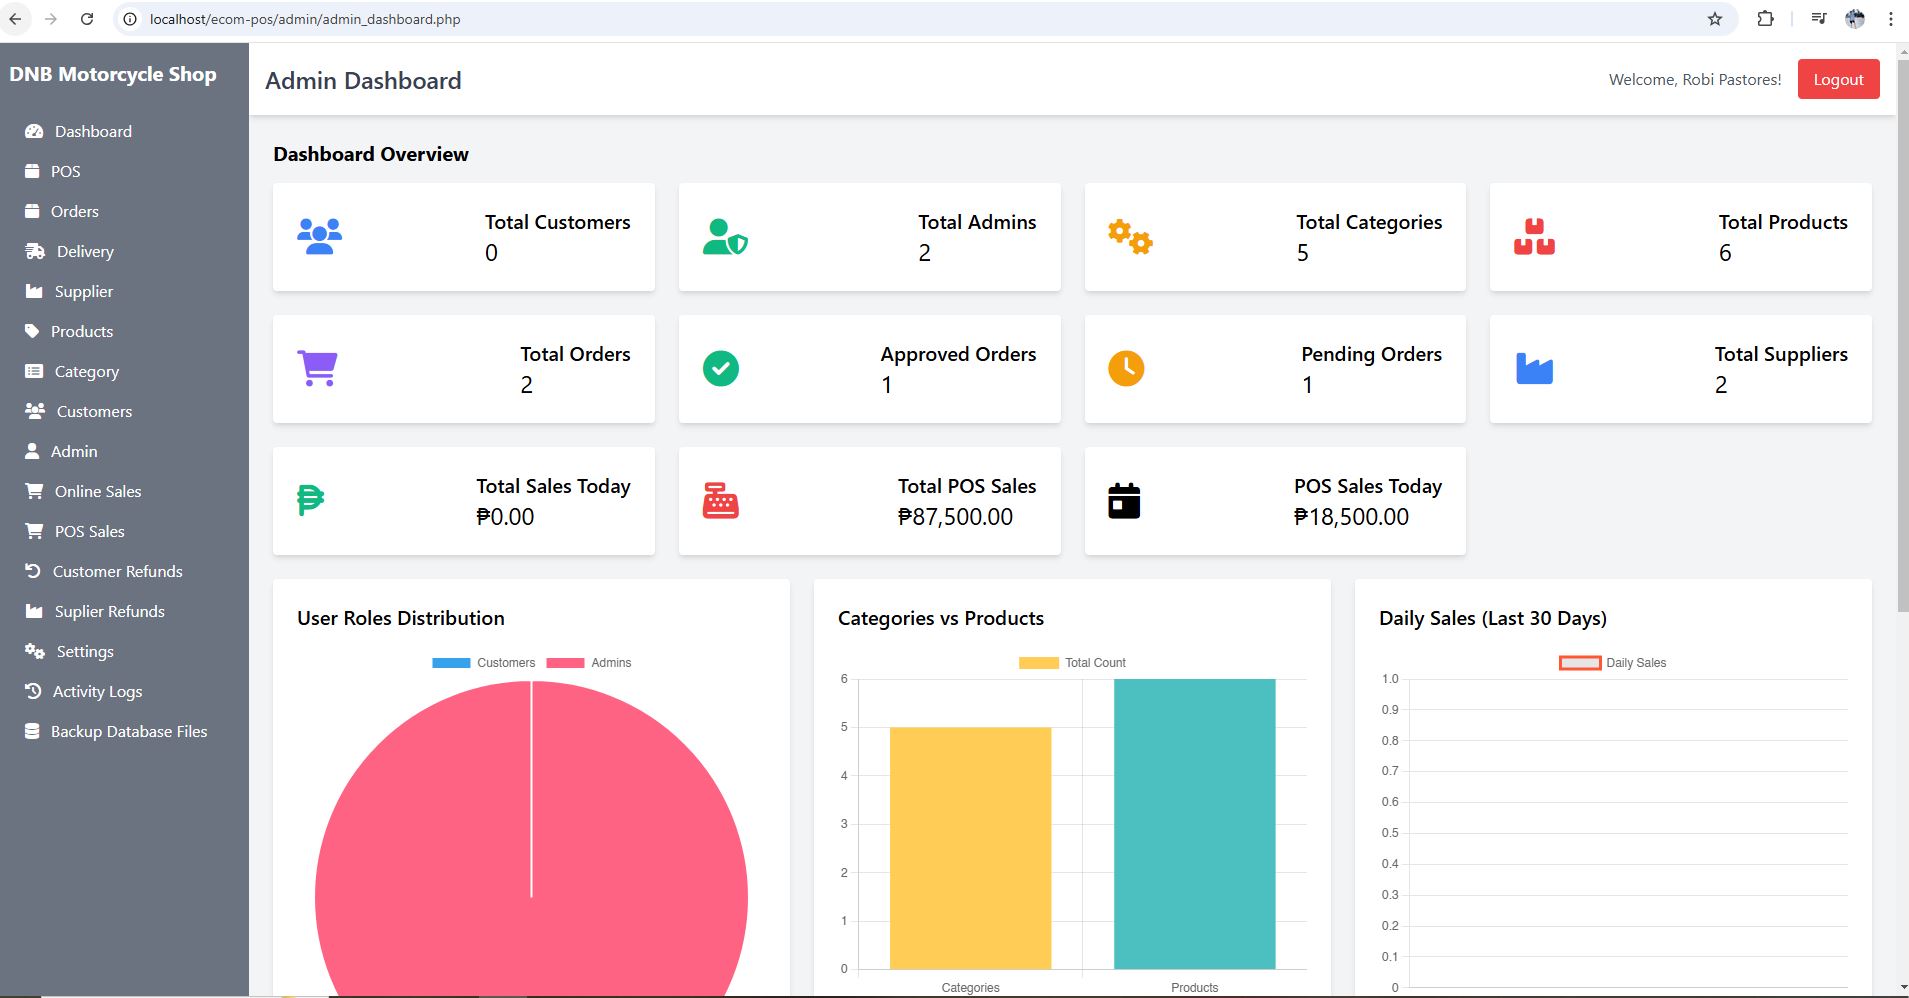Click the yellow Categories bar in chart

[x=970, y=848]
